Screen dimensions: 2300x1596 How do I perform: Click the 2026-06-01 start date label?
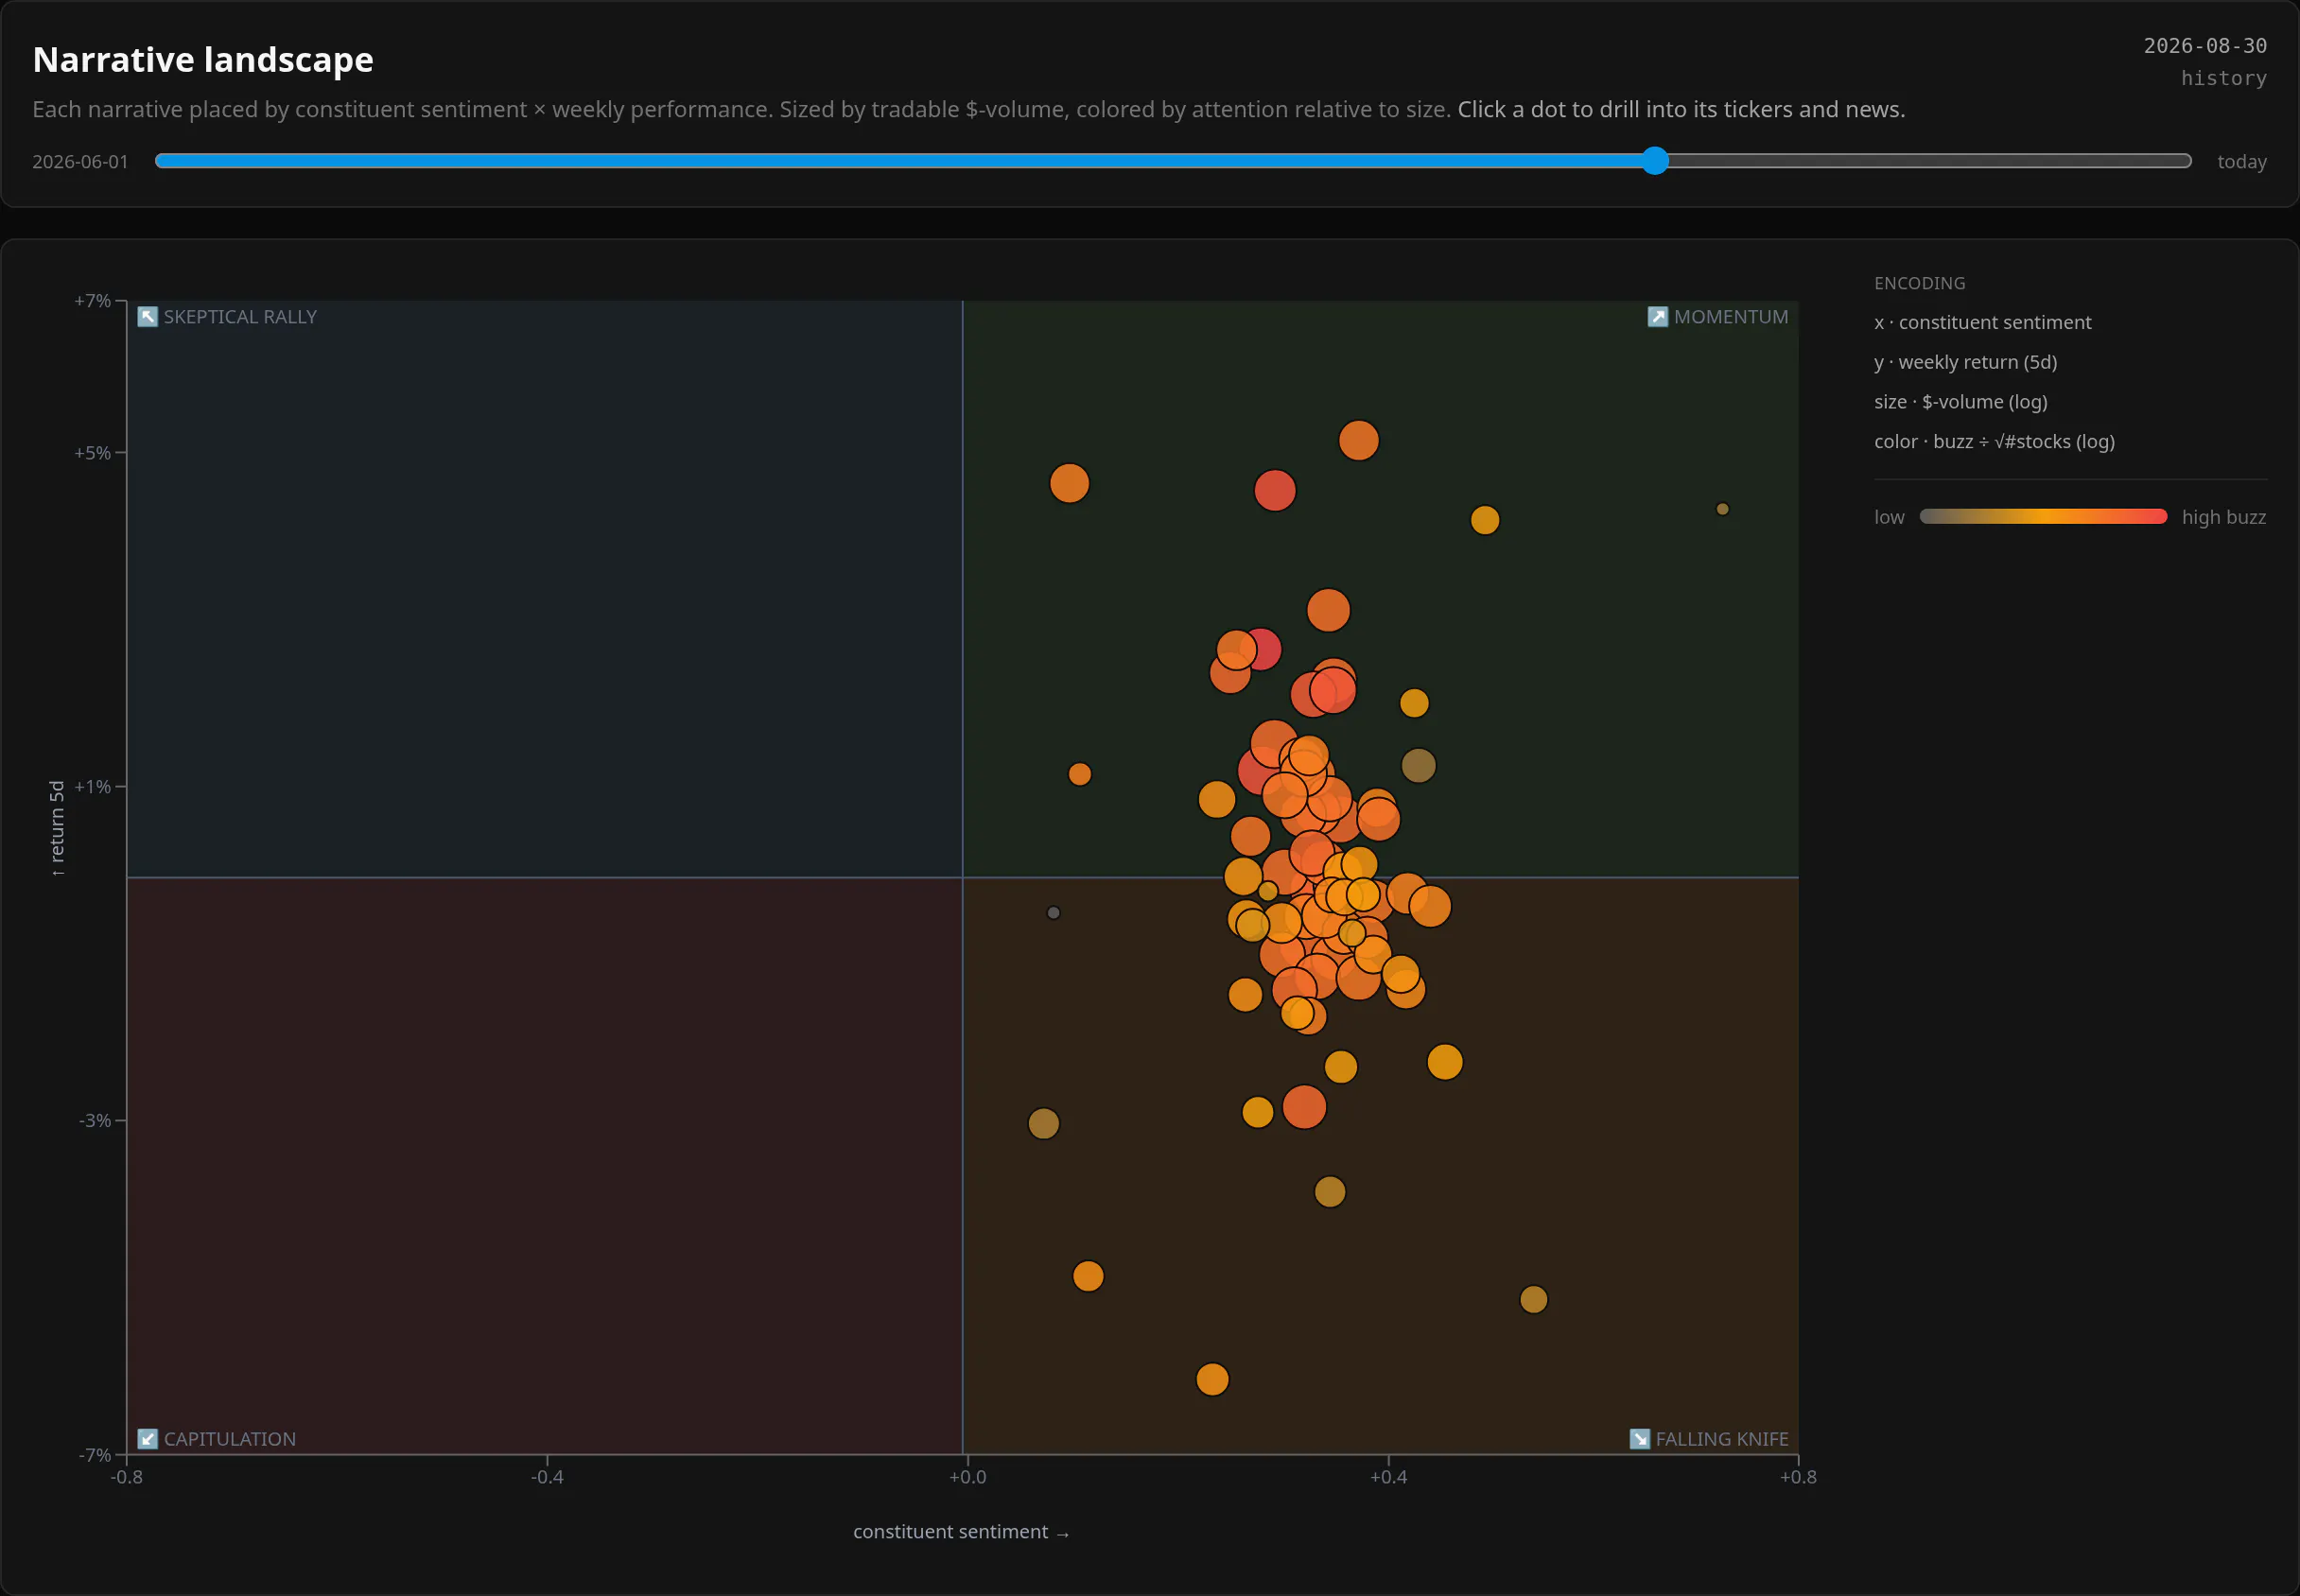(80, 162)
